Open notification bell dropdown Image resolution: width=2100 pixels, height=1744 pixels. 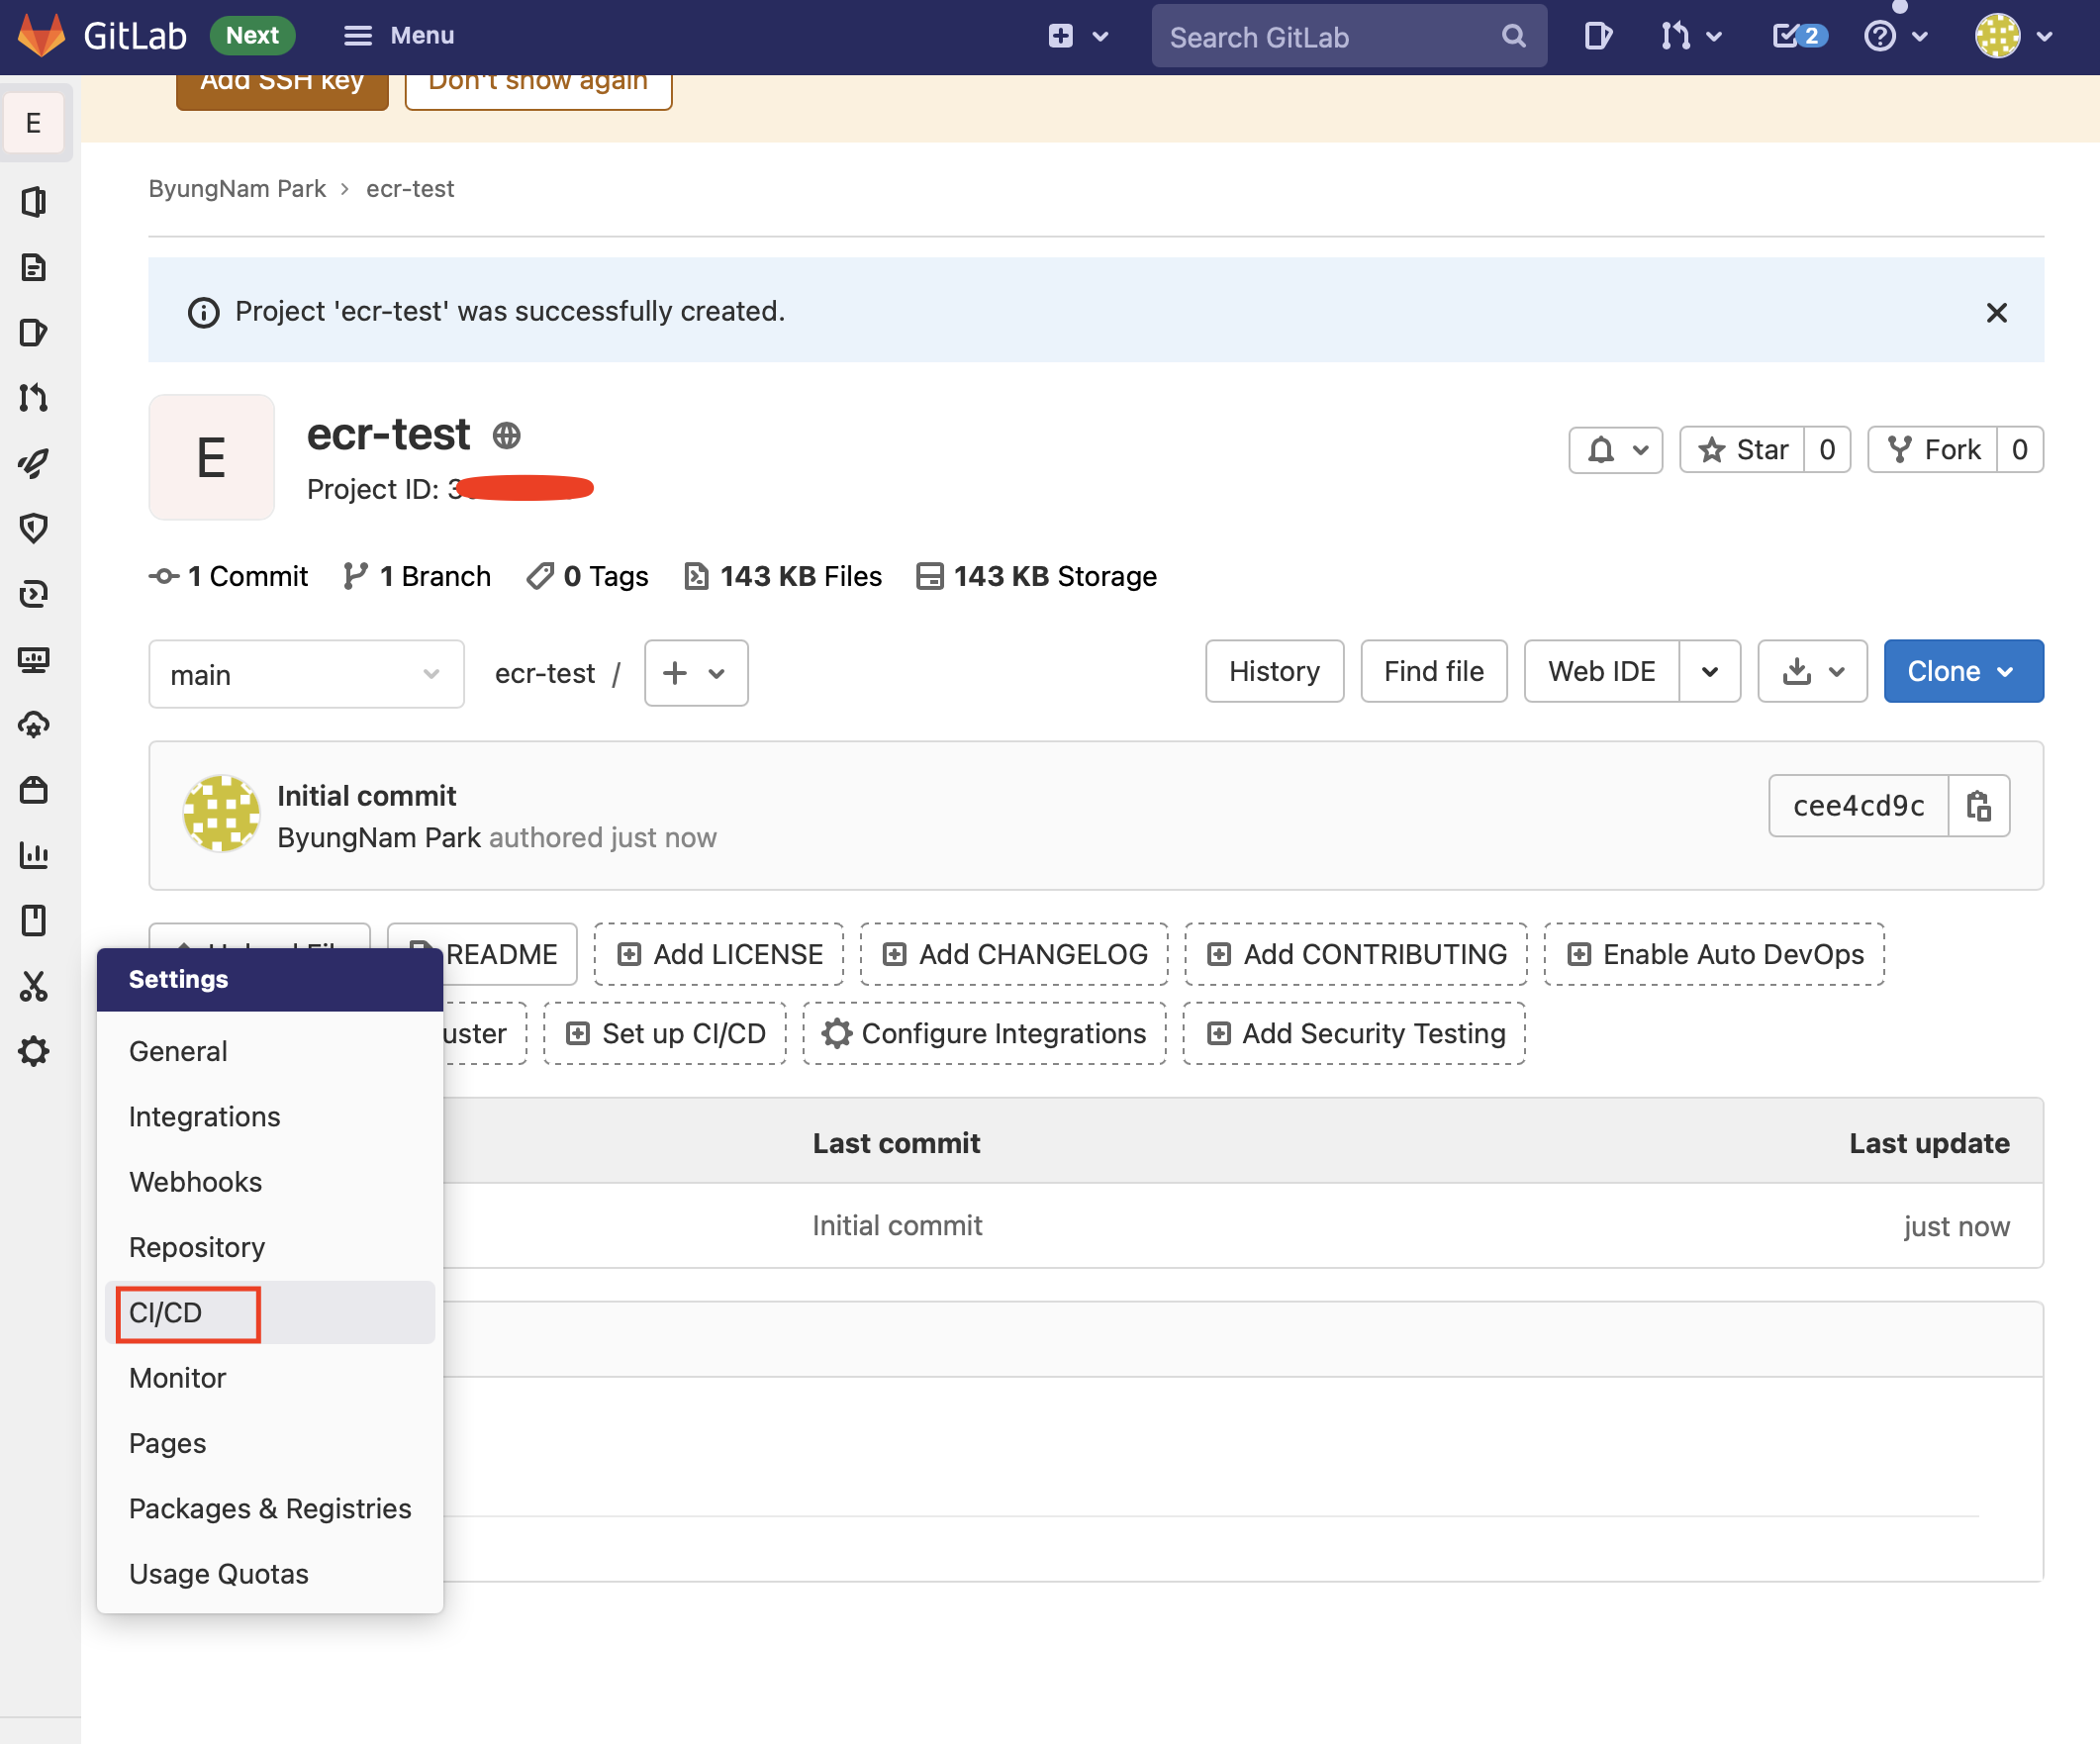click(1615, 450)
